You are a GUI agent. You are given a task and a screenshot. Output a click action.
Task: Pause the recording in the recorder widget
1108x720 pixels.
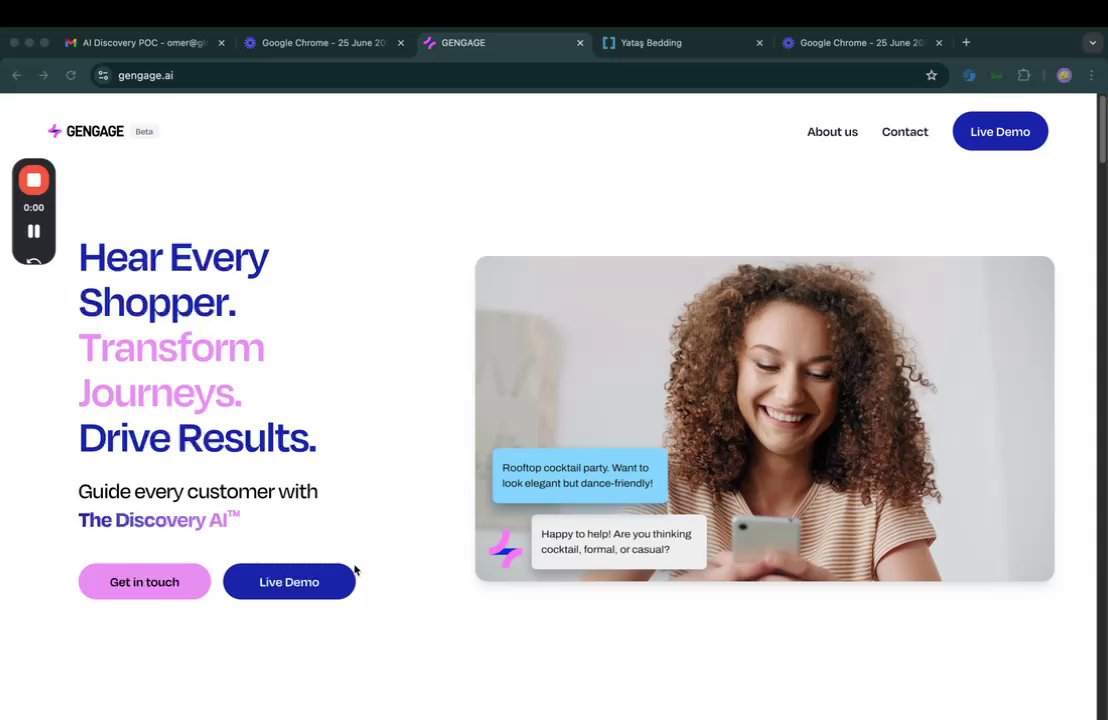click(x=33, y=231)
